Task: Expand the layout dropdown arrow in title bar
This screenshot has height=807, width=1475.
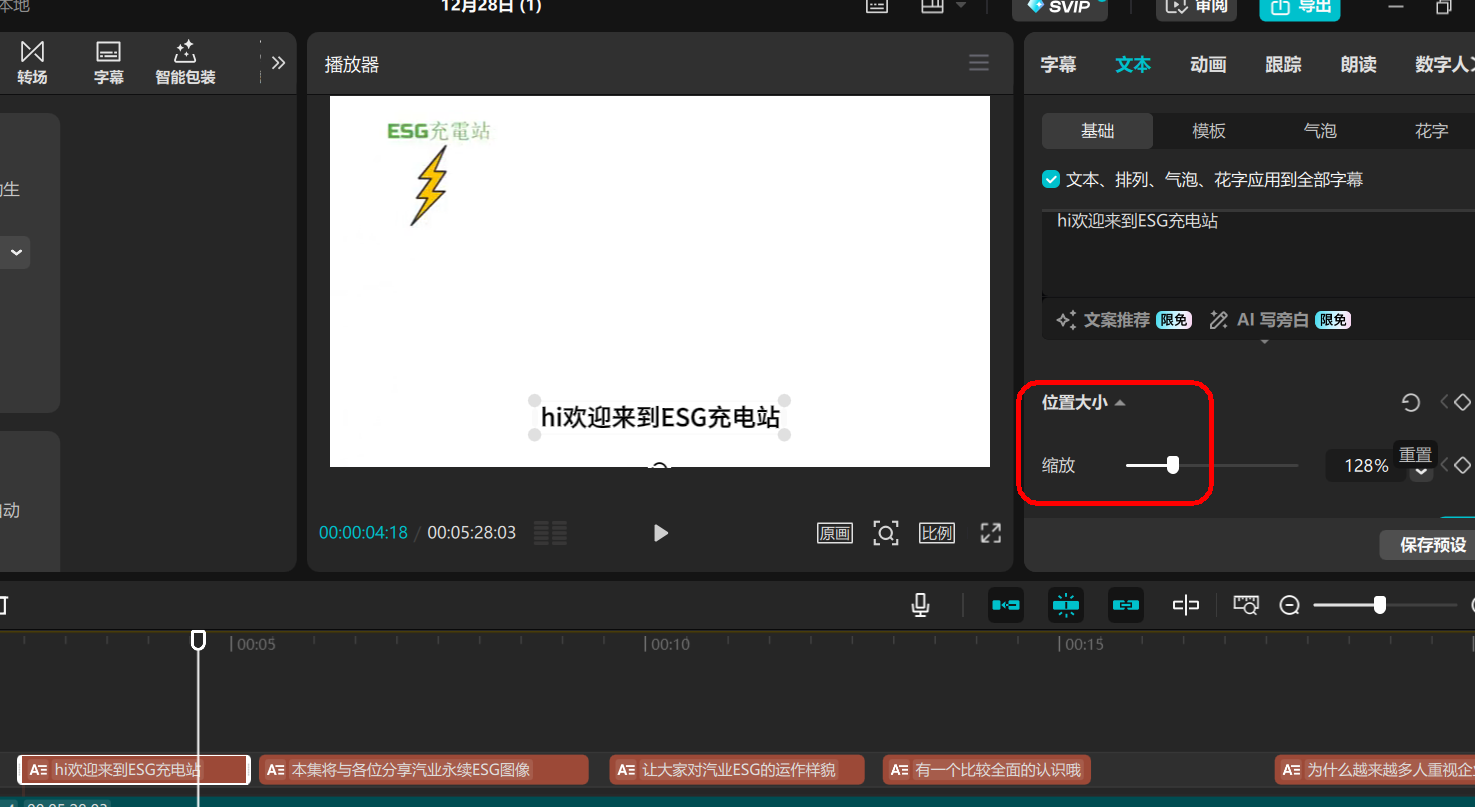Action: pyautogui.click(x=961, y=6)
